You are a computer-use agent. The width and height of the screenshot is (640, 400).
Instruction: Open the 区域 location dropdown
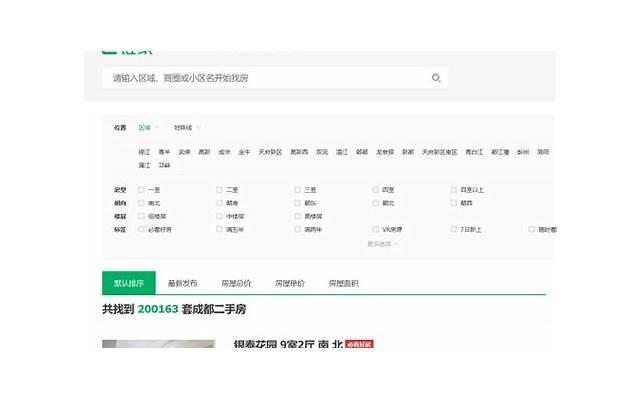[148, 128]
